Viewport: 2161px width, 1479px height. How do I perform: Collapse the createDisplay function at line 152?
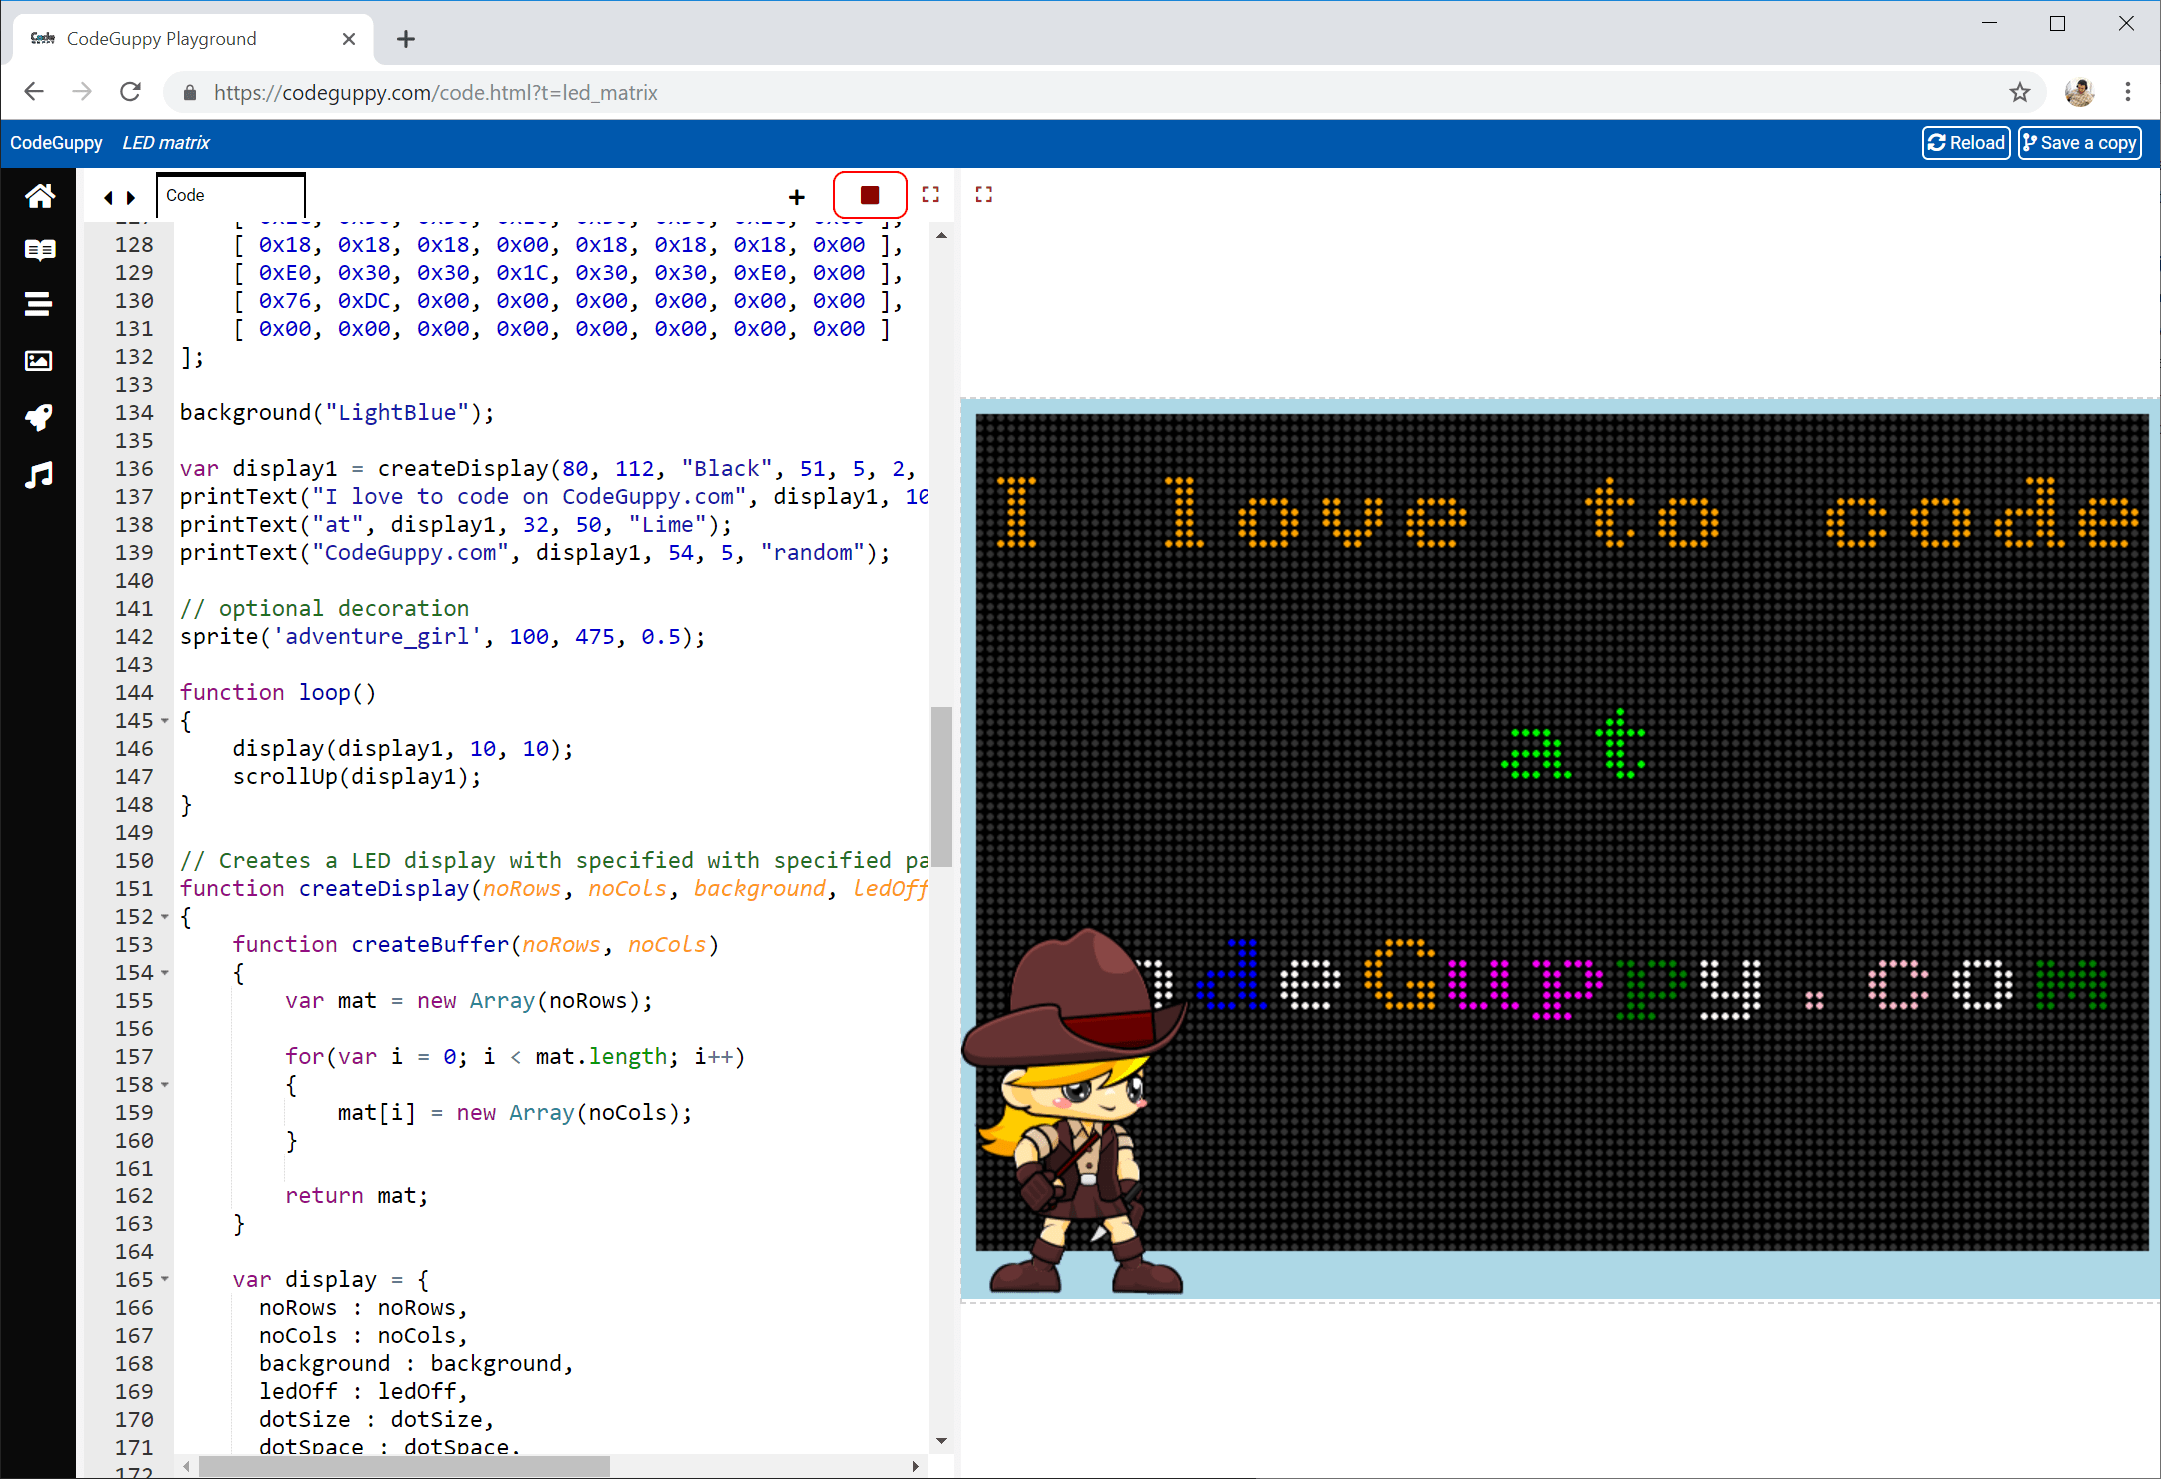click(x=165, y=916)
